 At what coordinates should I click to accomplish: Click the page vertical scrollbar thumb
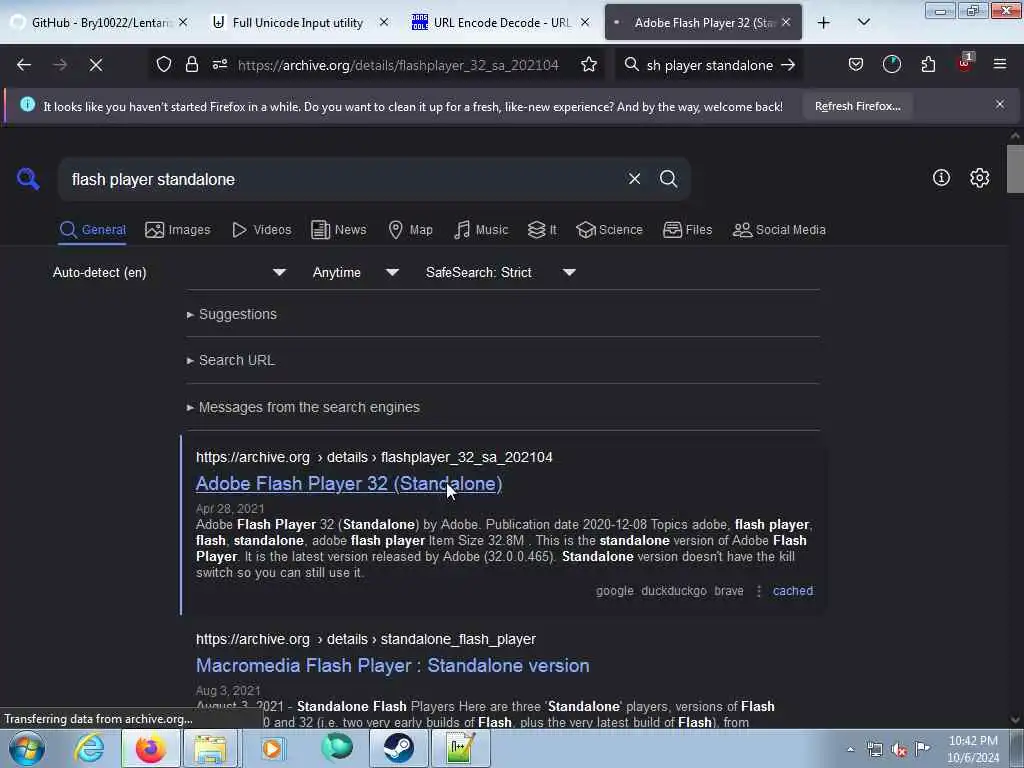click(x=1014, y=169)
